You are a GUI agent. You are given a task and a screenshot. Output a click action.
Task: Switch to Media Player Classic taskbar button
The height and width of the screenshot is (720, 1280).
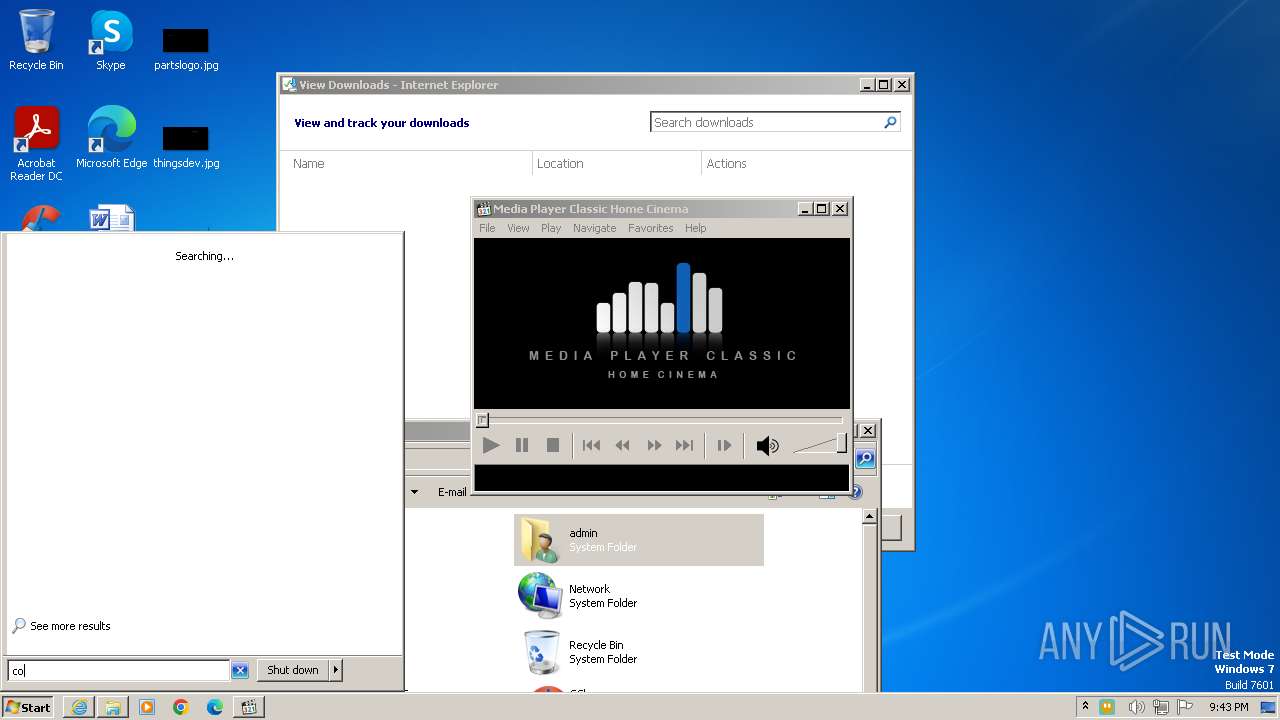[x=249, y=707]
